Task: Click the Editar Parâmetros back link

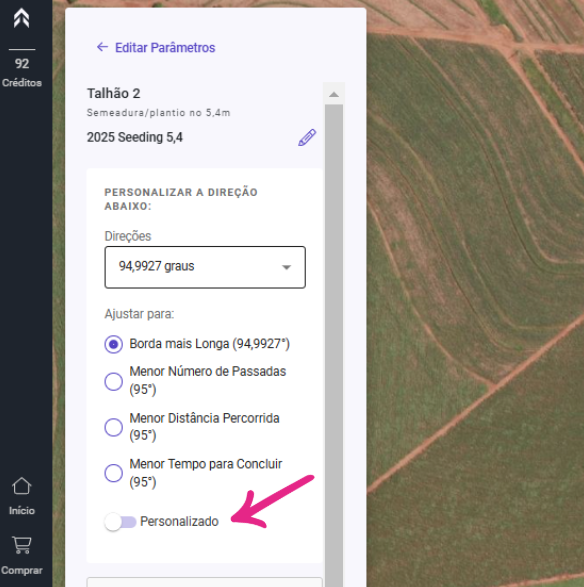Action: pos(165,48)
